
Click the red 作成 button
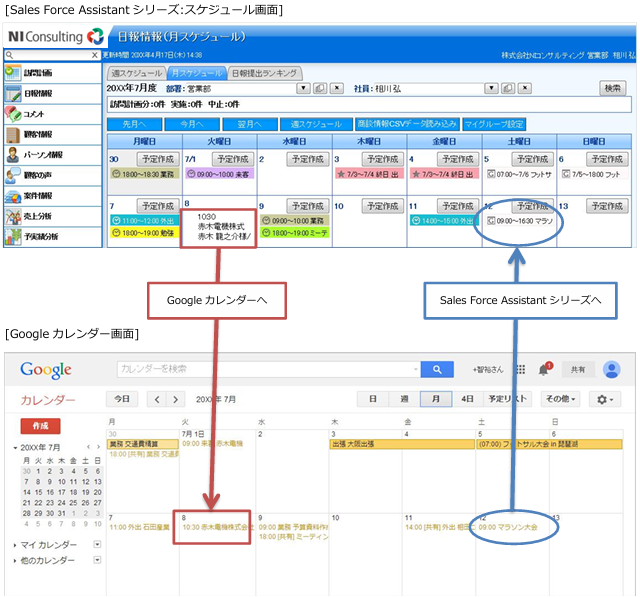(x=40, y=426)
